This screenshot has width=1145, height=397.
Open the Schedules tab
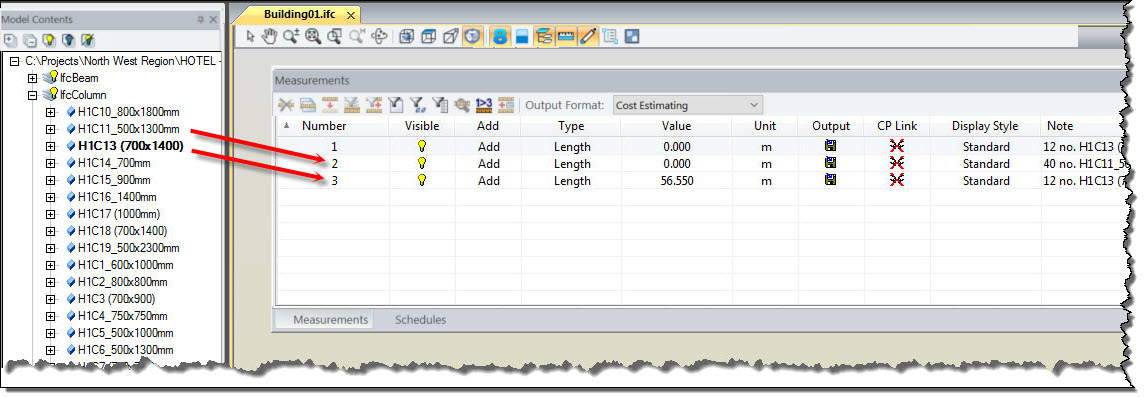tap(420, 320)
